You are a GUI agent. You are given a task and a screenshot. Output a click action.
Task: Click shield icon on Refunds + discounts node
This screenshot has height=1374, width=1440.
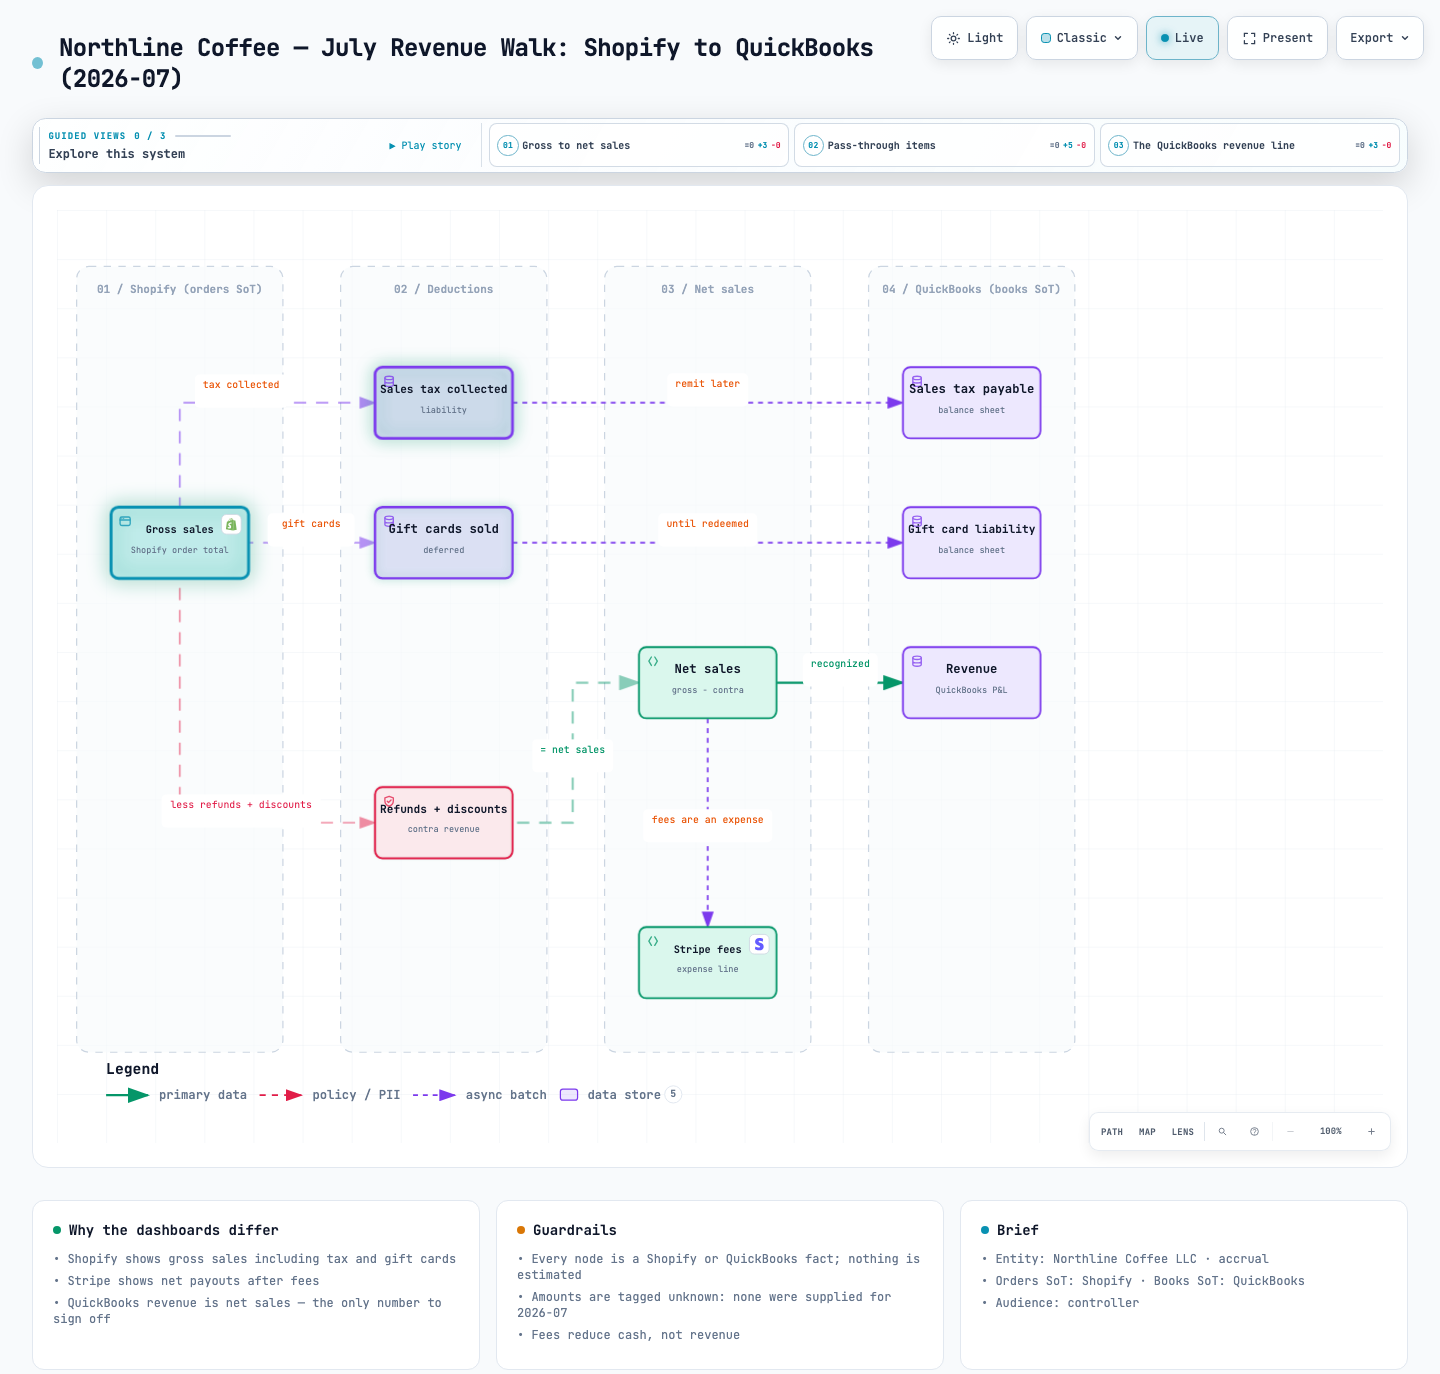coord(389,801)
